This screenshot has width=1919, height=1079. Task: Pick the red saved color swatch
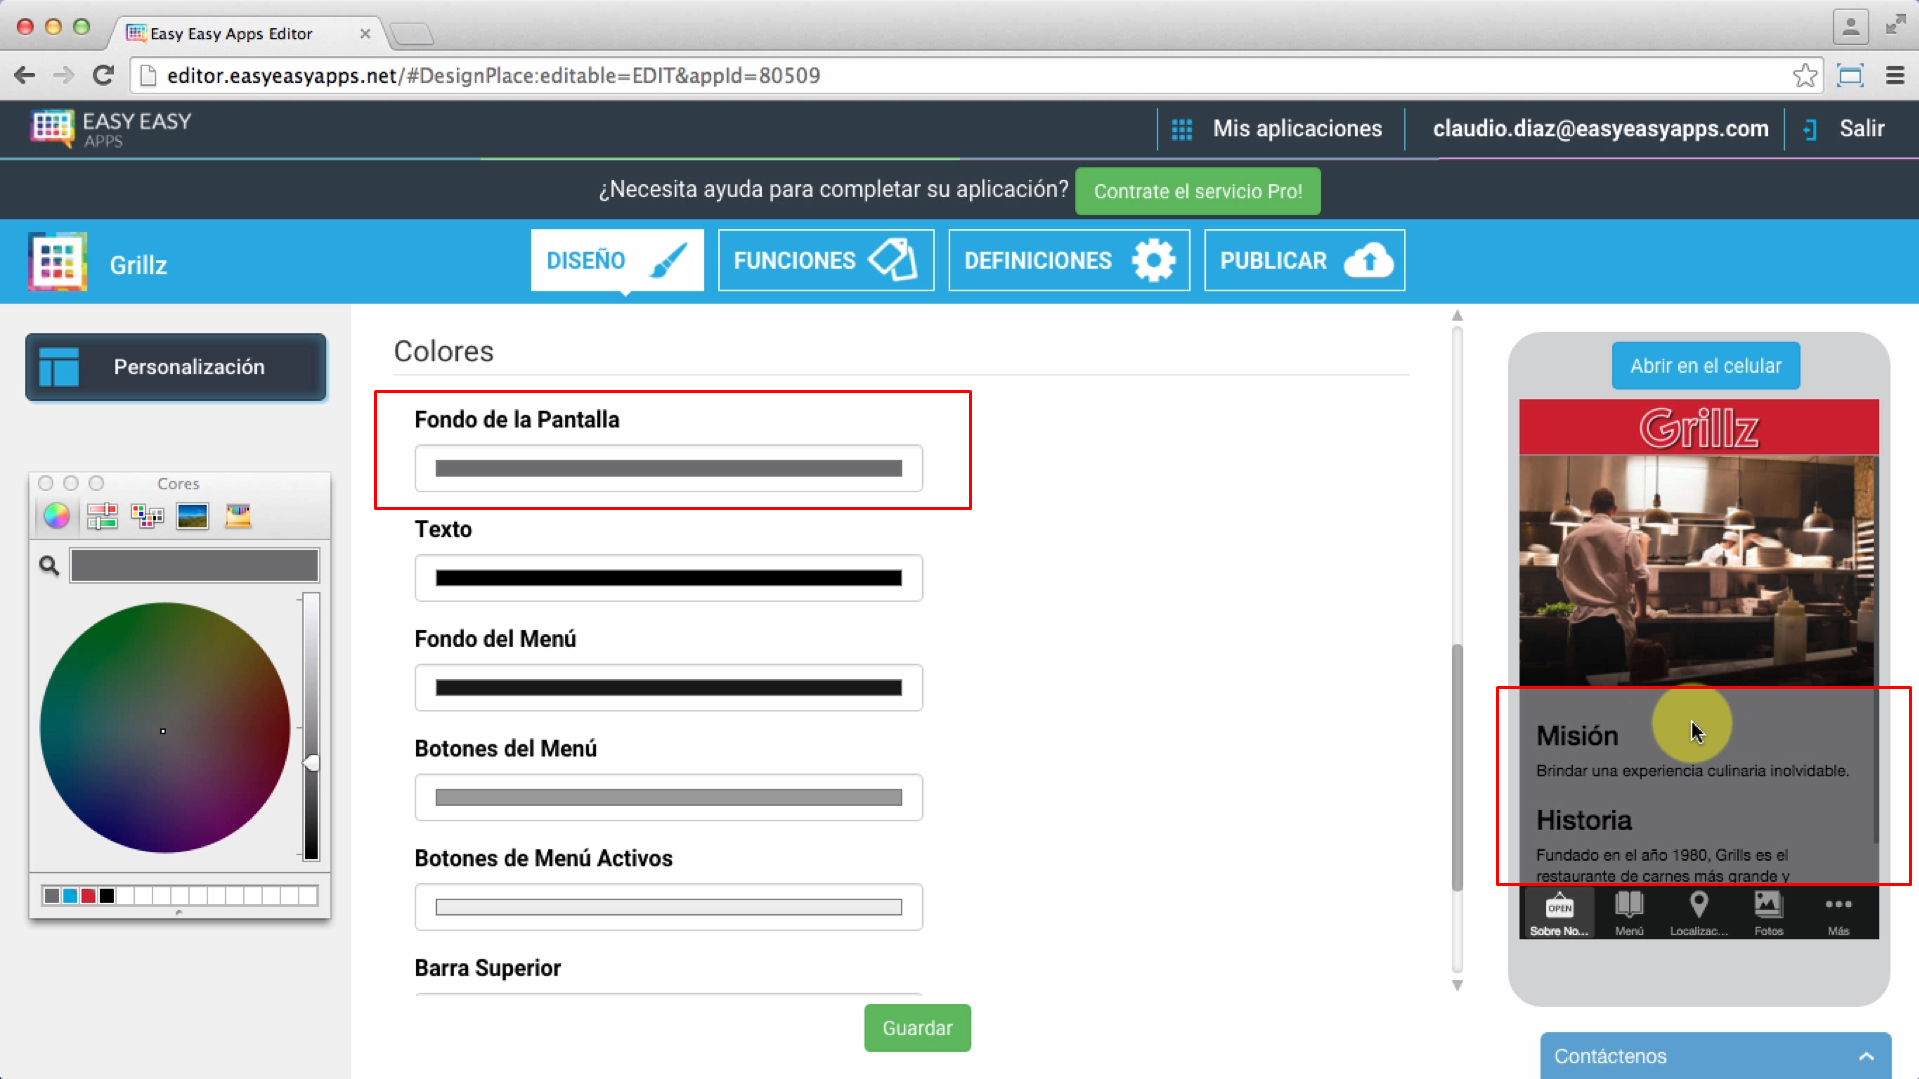88,896
